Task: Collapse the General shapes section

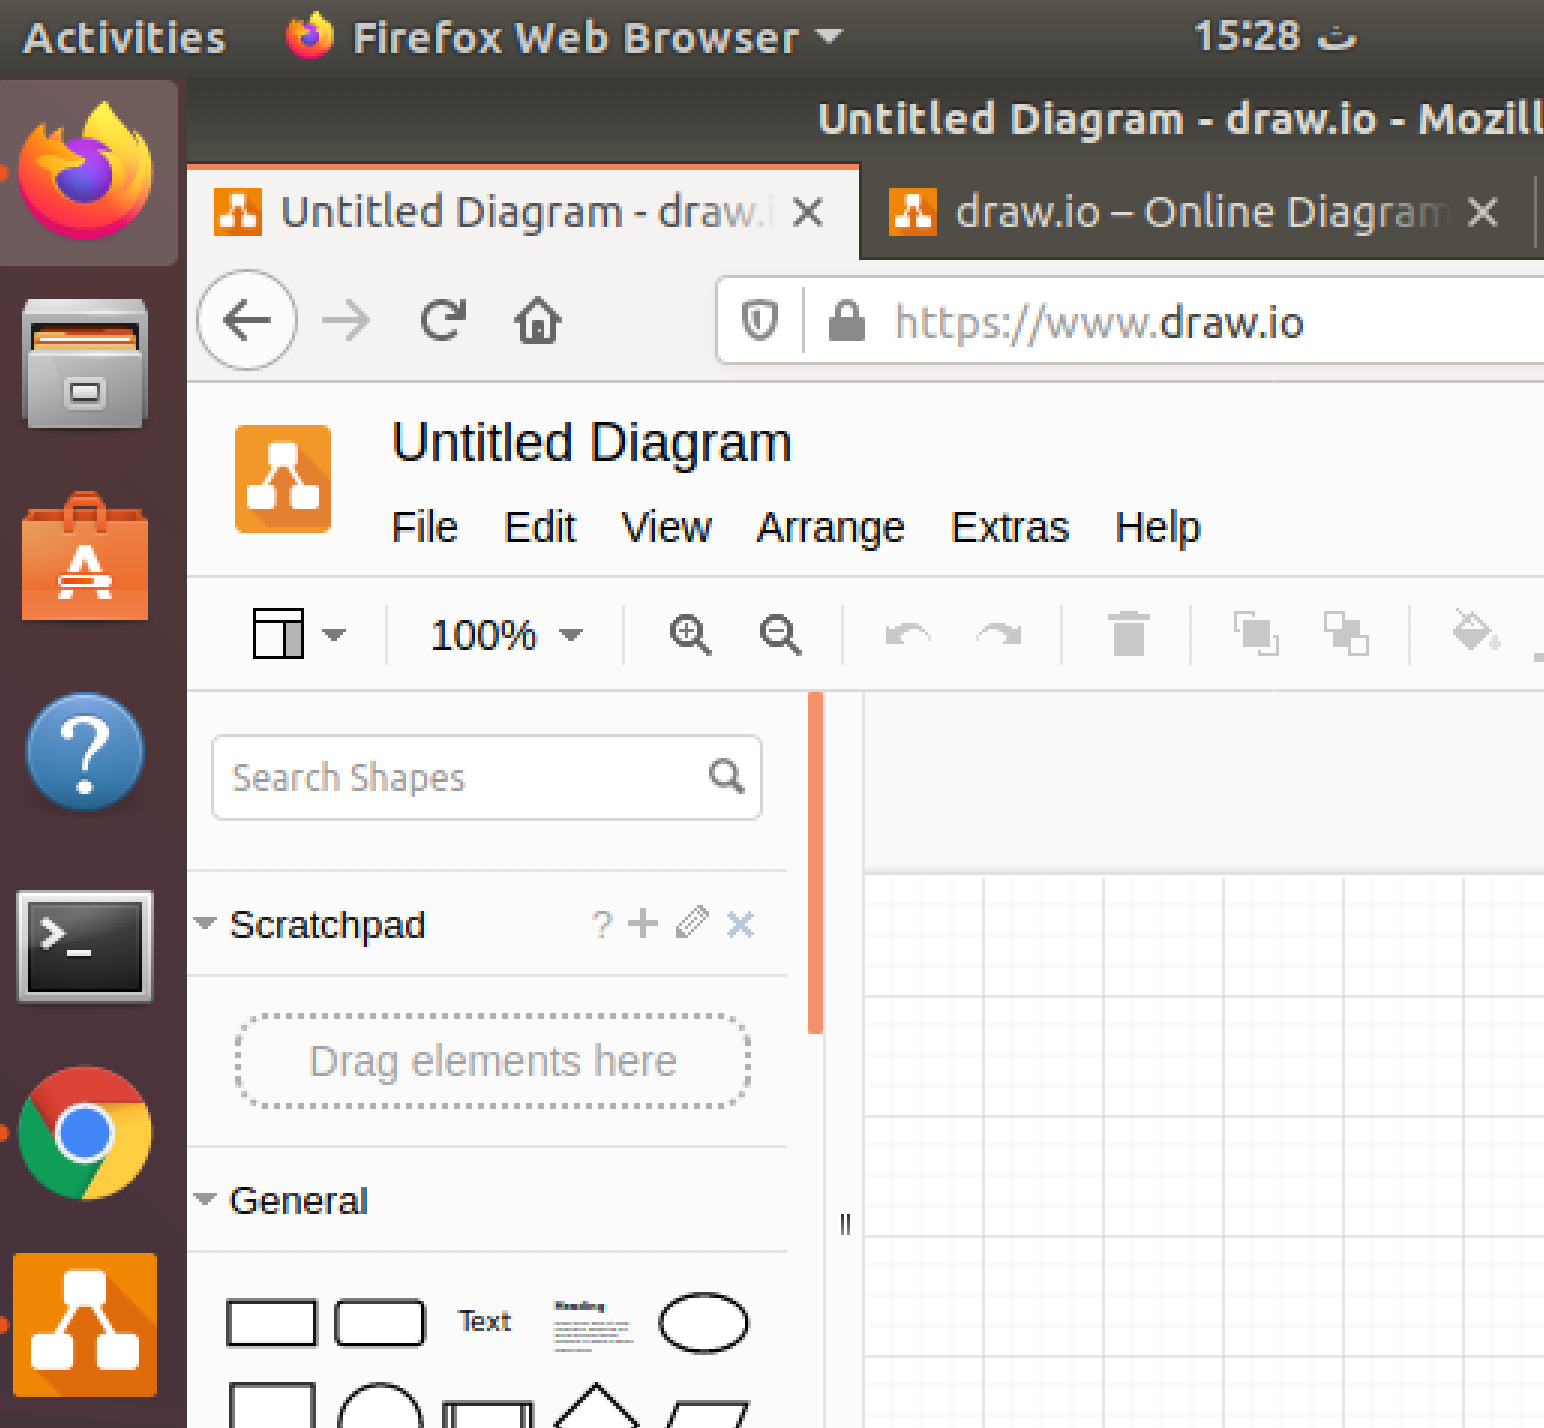Action: tap(205, 1199)
